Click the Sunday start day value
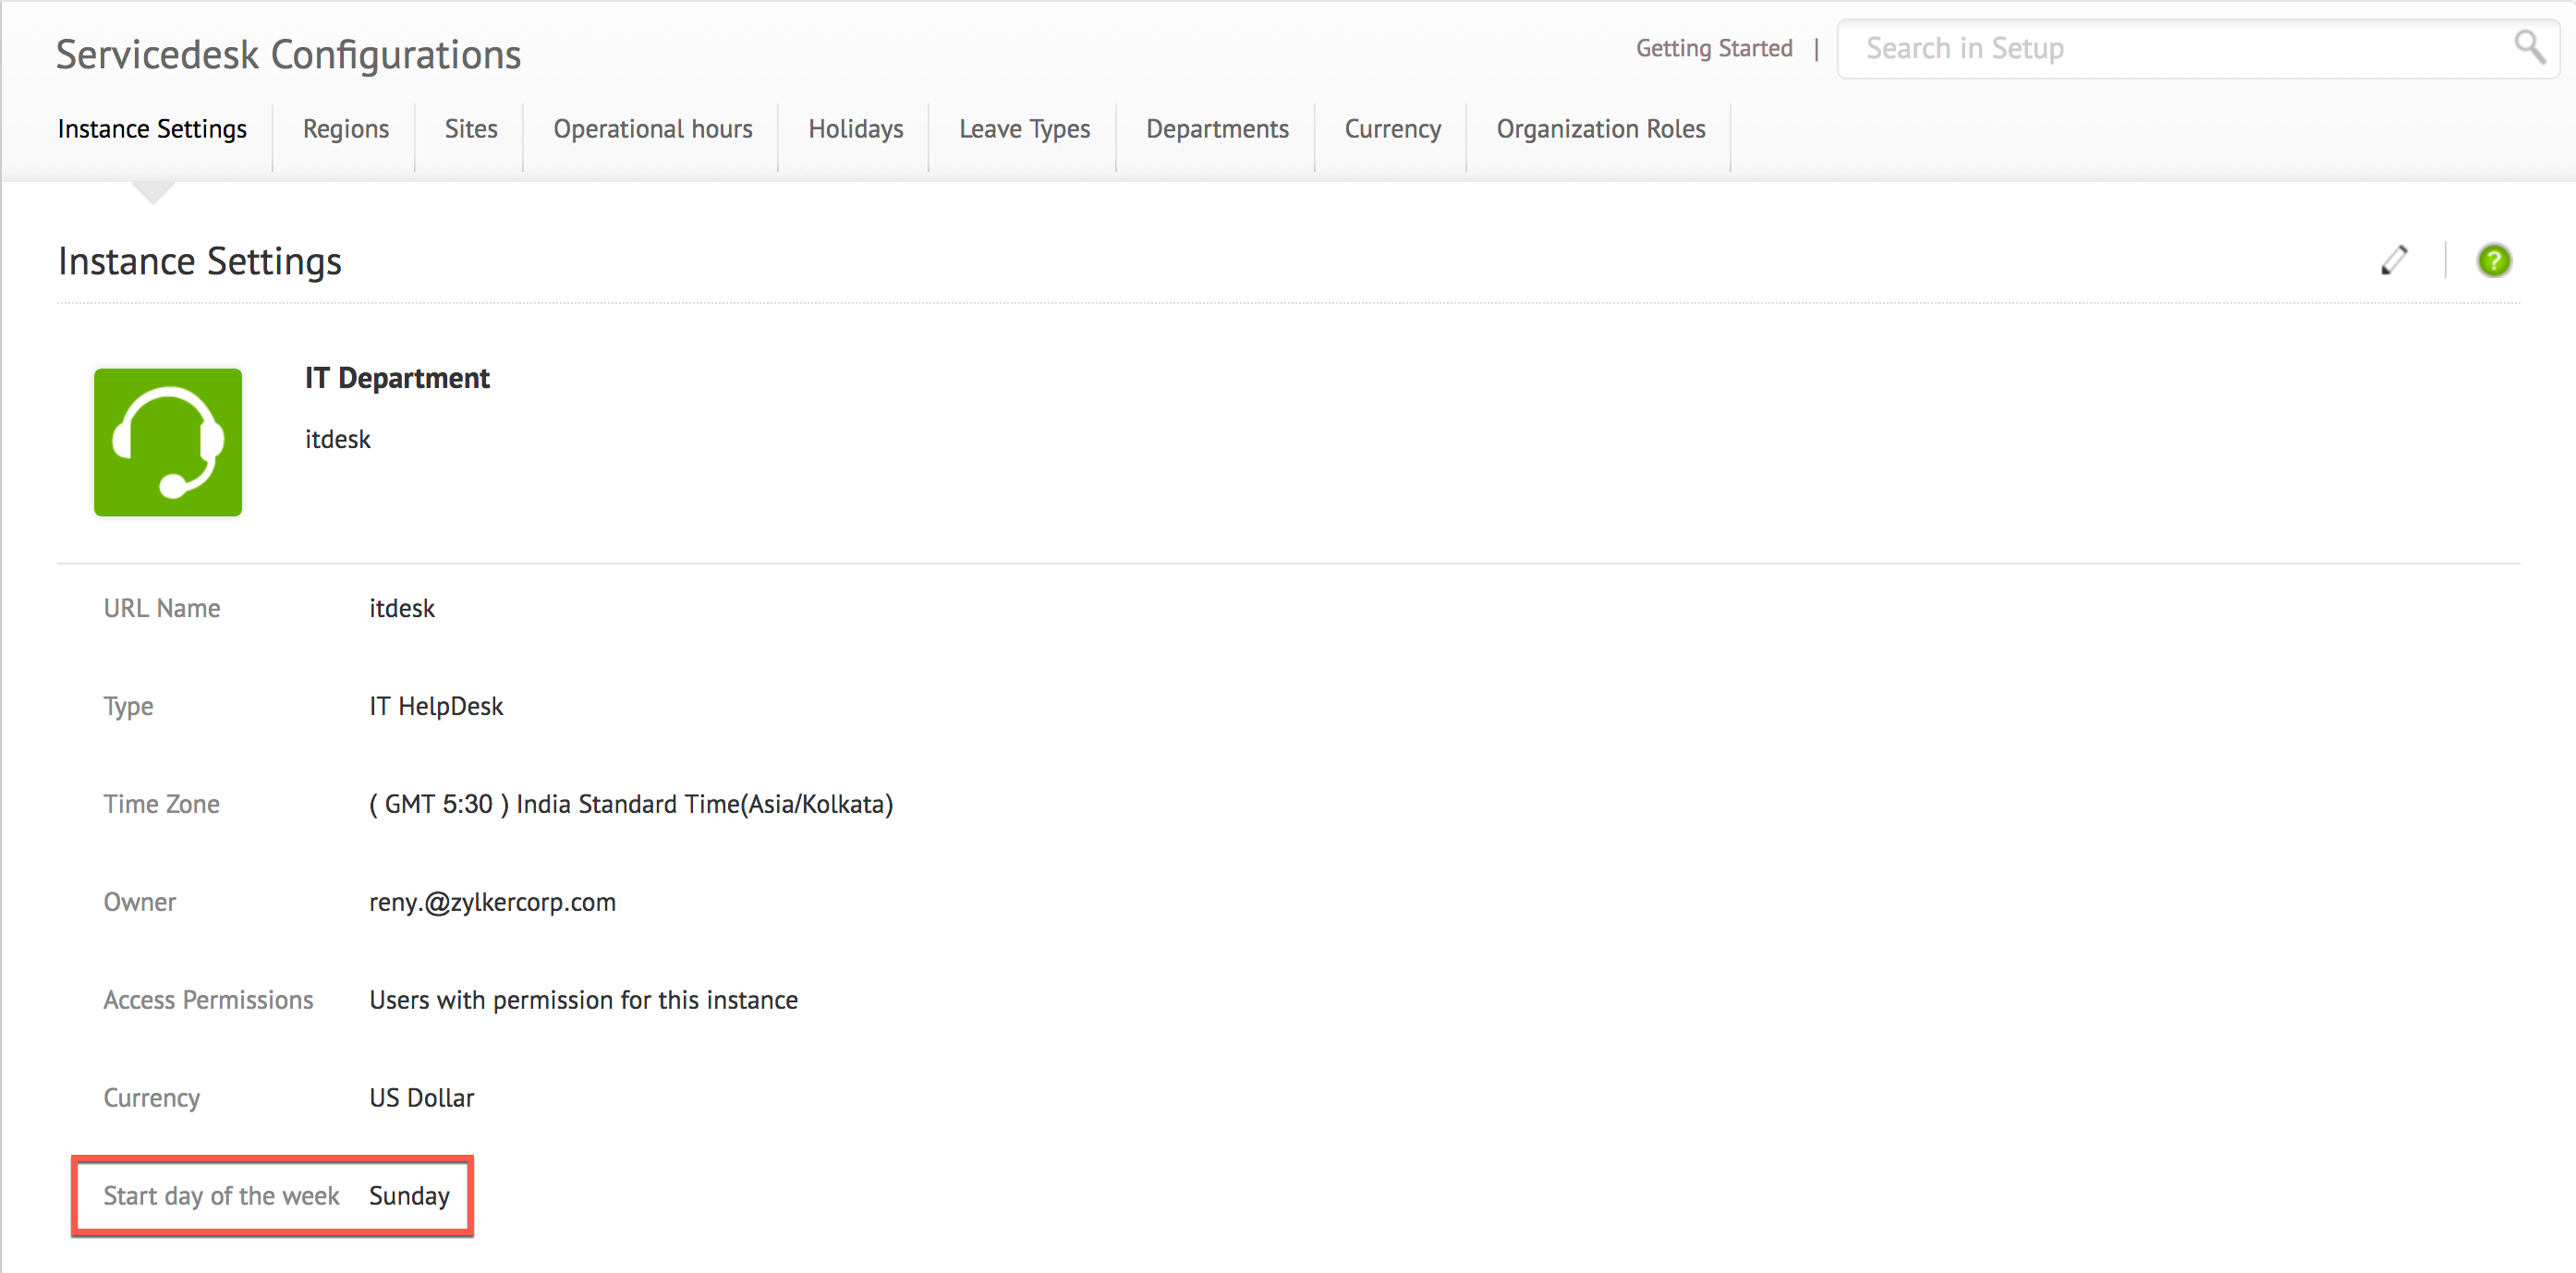2576x1273 pixels. 409,1196
